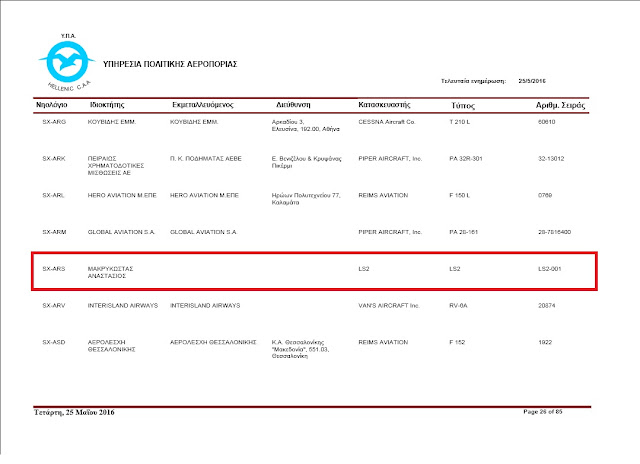
Task: Click the Hellenic C.A.A. bird logo
Action: tap(67, 62)
